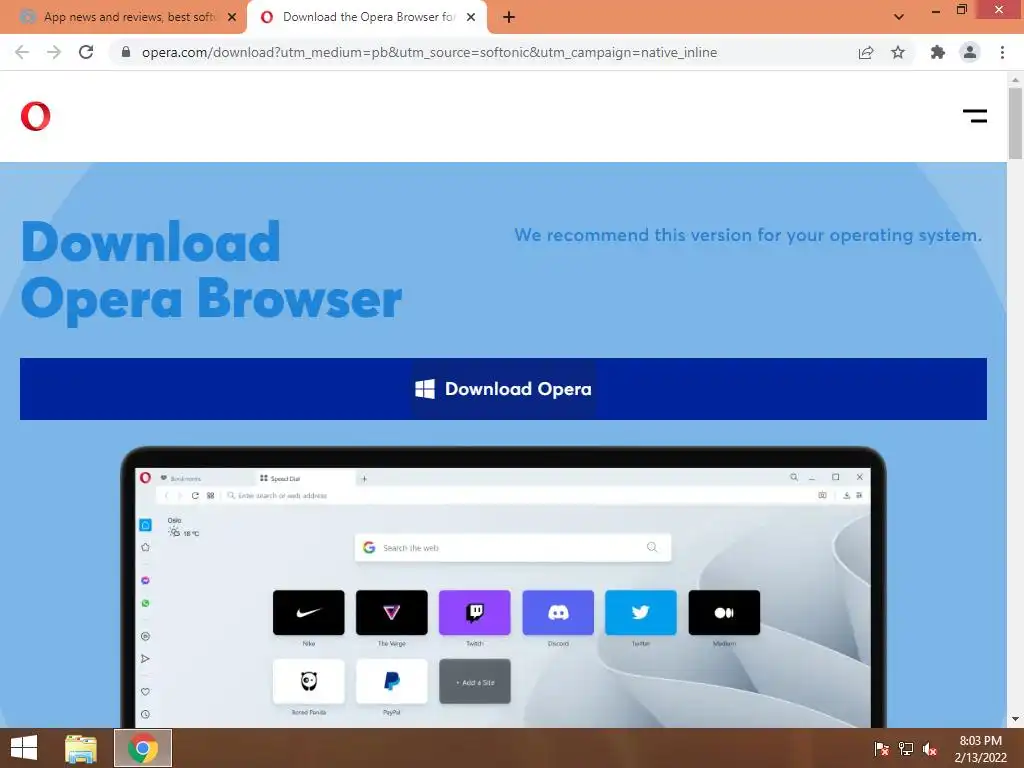Image resolution: width=1024 pixels, height=768 pixels.
Task: Bookmark this page with the star icon
Action: point(898,52)
